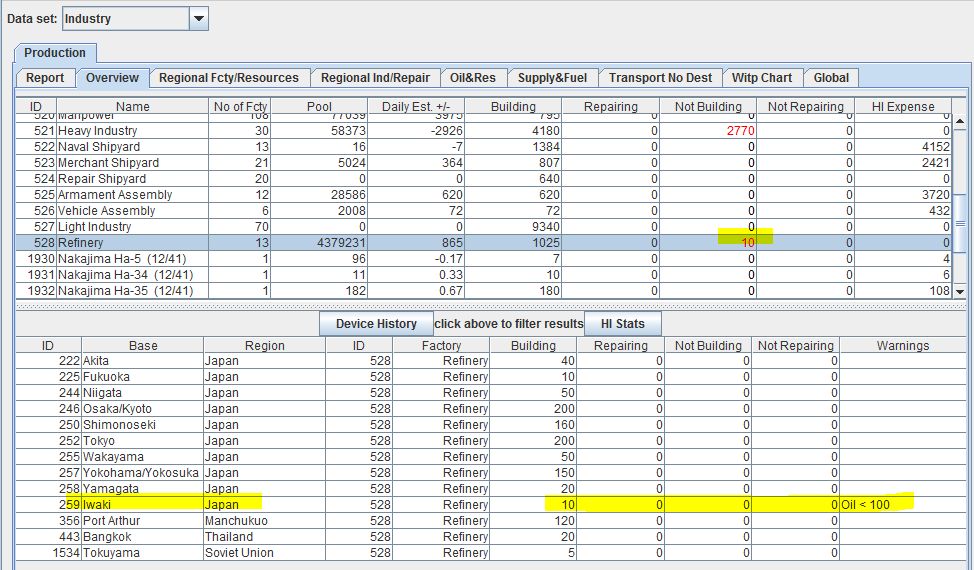Open the Regional Fcty/Resources tab
The height and width of the screenshot is (570, 974).
tap(229, 78)
